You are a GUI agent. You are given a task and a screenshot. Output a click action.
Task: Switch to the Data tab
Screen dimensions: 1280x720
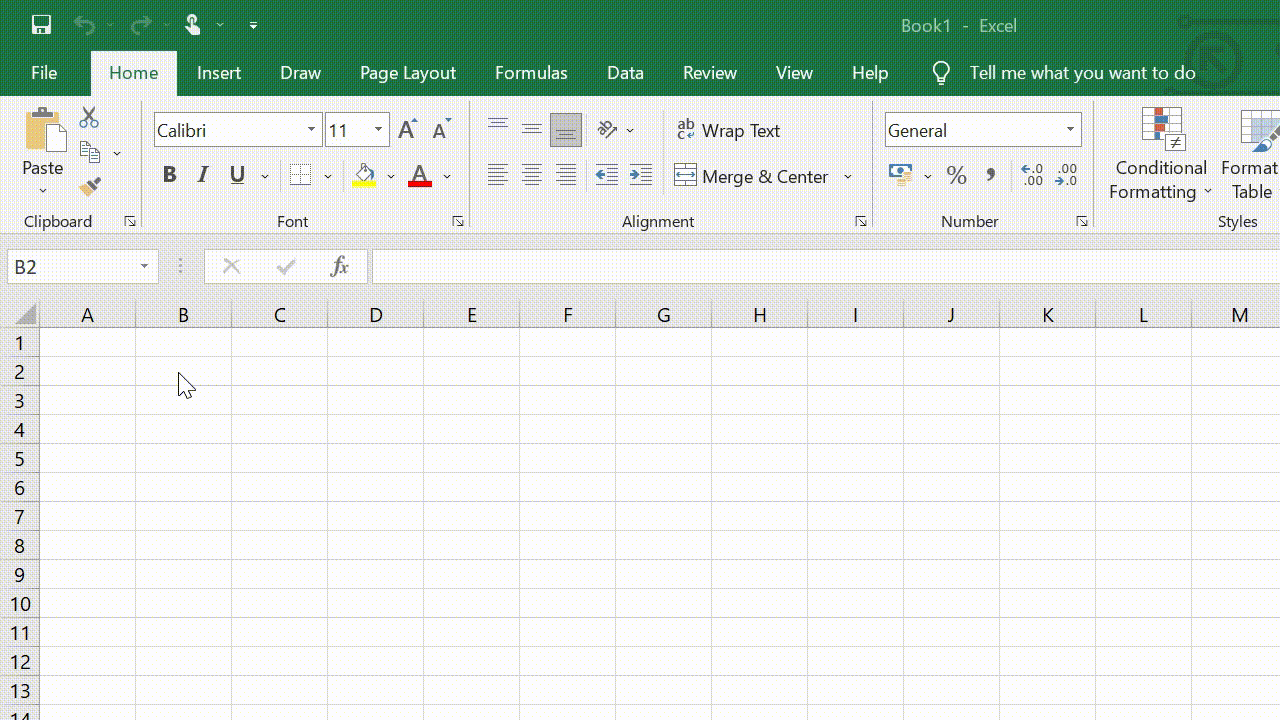pyautogui.click(x=625, y=73)
